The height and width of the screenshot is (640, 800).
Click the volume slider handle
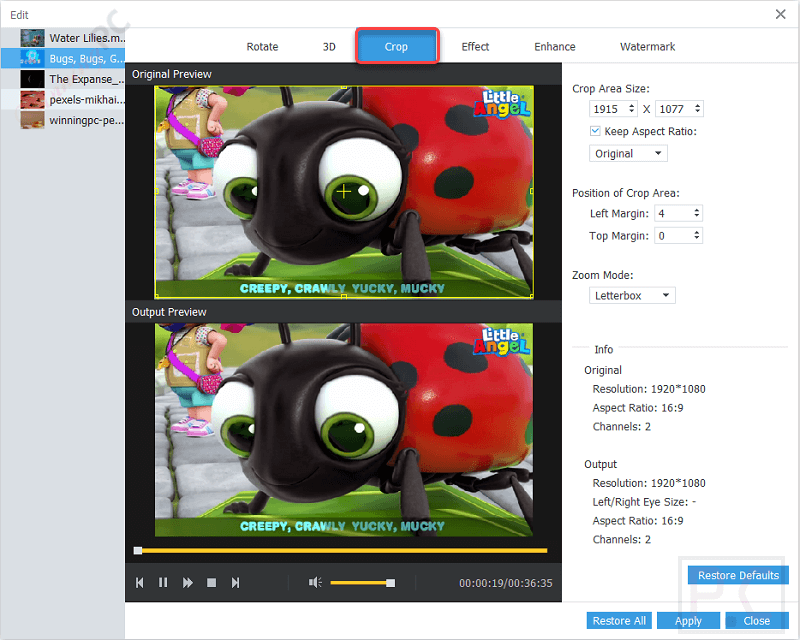pos(390,583)
